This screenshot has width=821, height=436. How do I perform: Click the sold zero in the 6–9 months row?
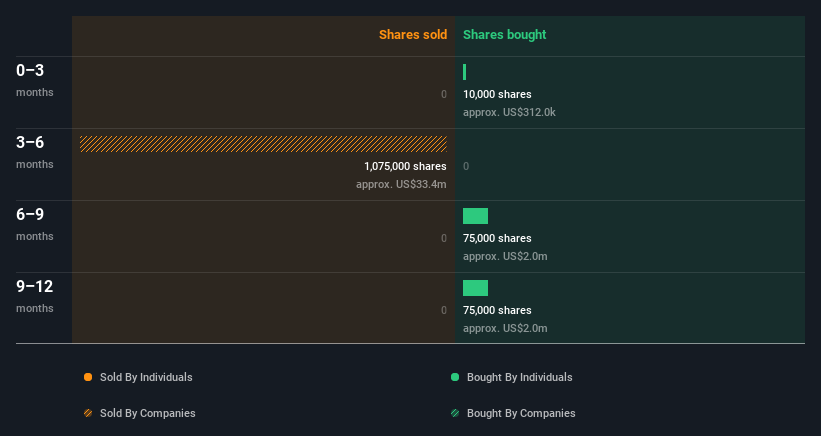point(444,238)
